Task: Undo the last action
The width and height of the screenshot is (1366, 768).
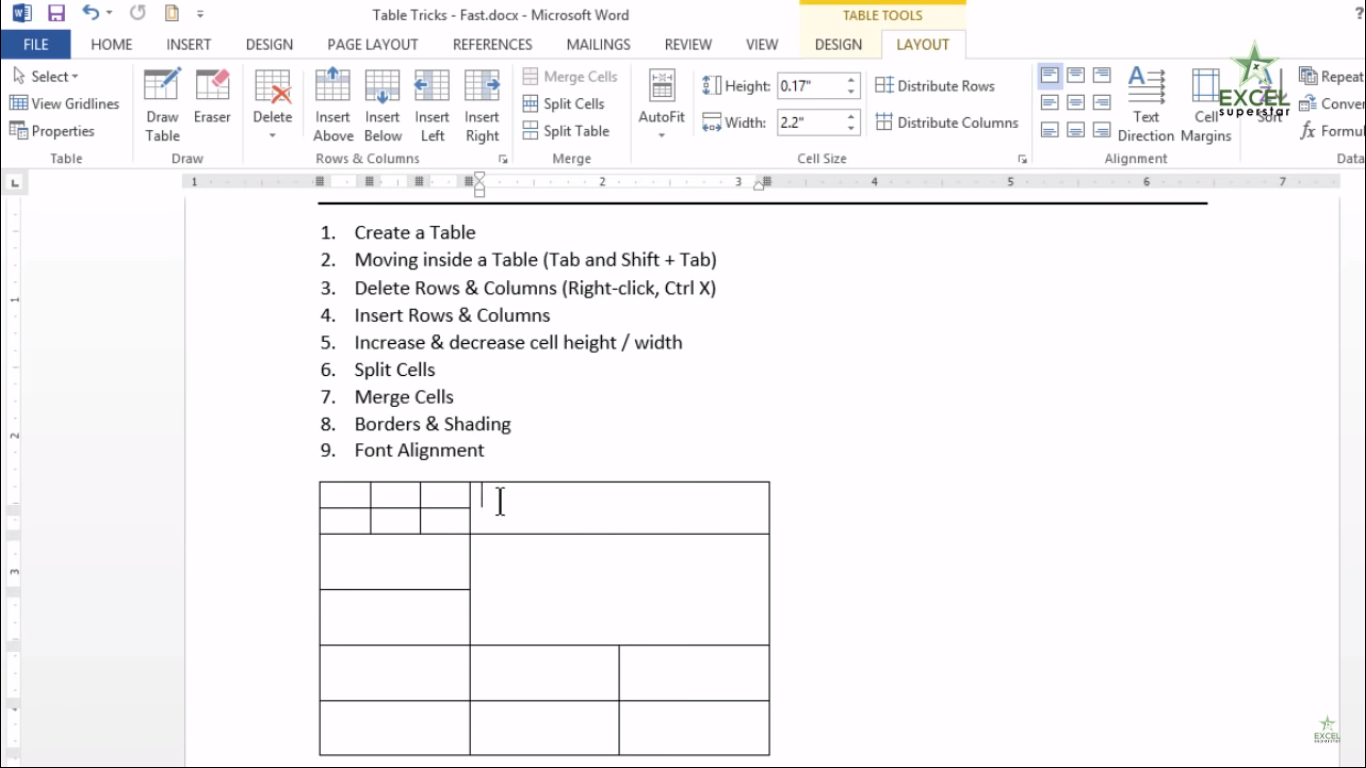Action: (x=91, y=14)
